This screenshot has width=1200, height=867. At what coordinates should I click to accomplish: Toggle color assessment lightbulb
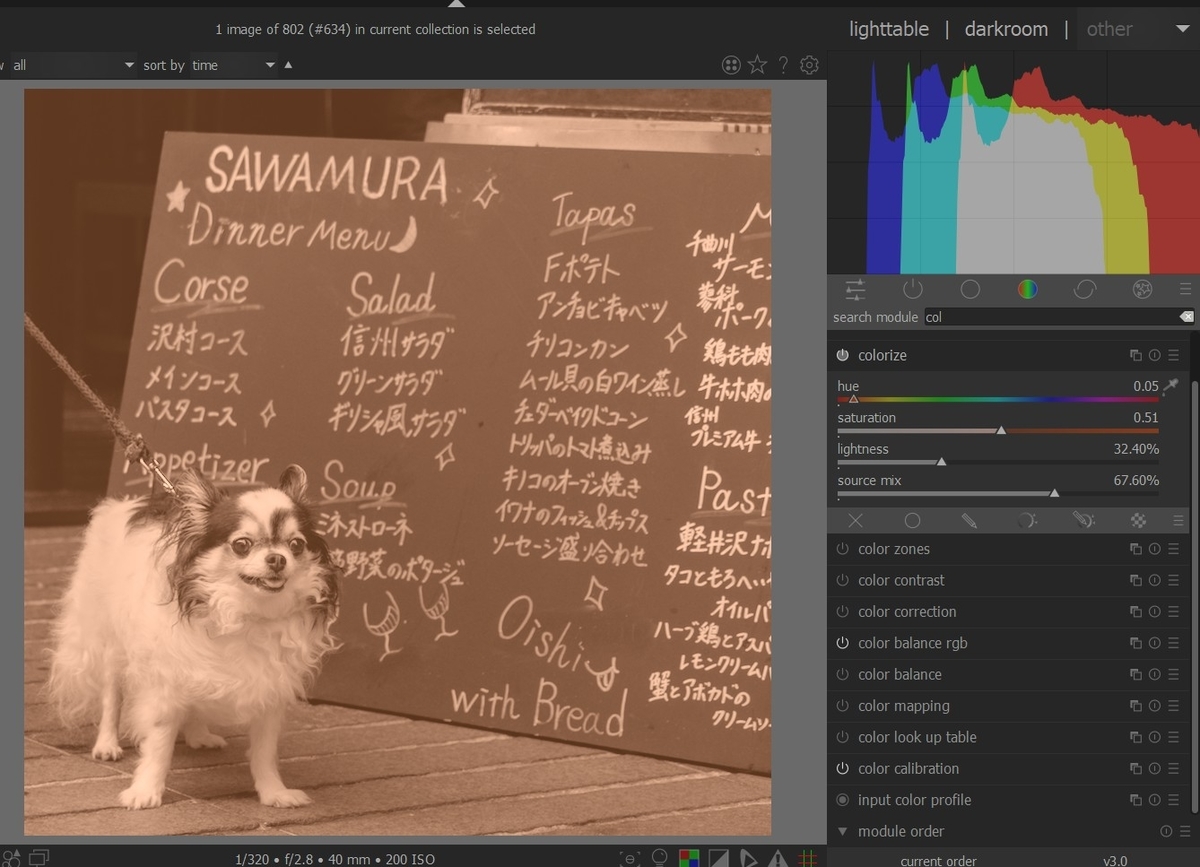[660, 858]
